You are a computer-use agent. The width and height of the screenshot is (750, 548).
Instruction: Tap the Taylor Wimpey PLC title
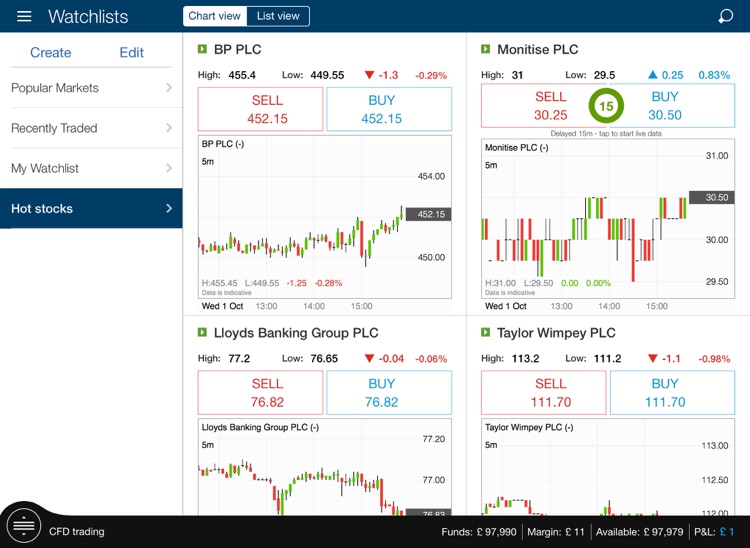click(x=556, y=333)
